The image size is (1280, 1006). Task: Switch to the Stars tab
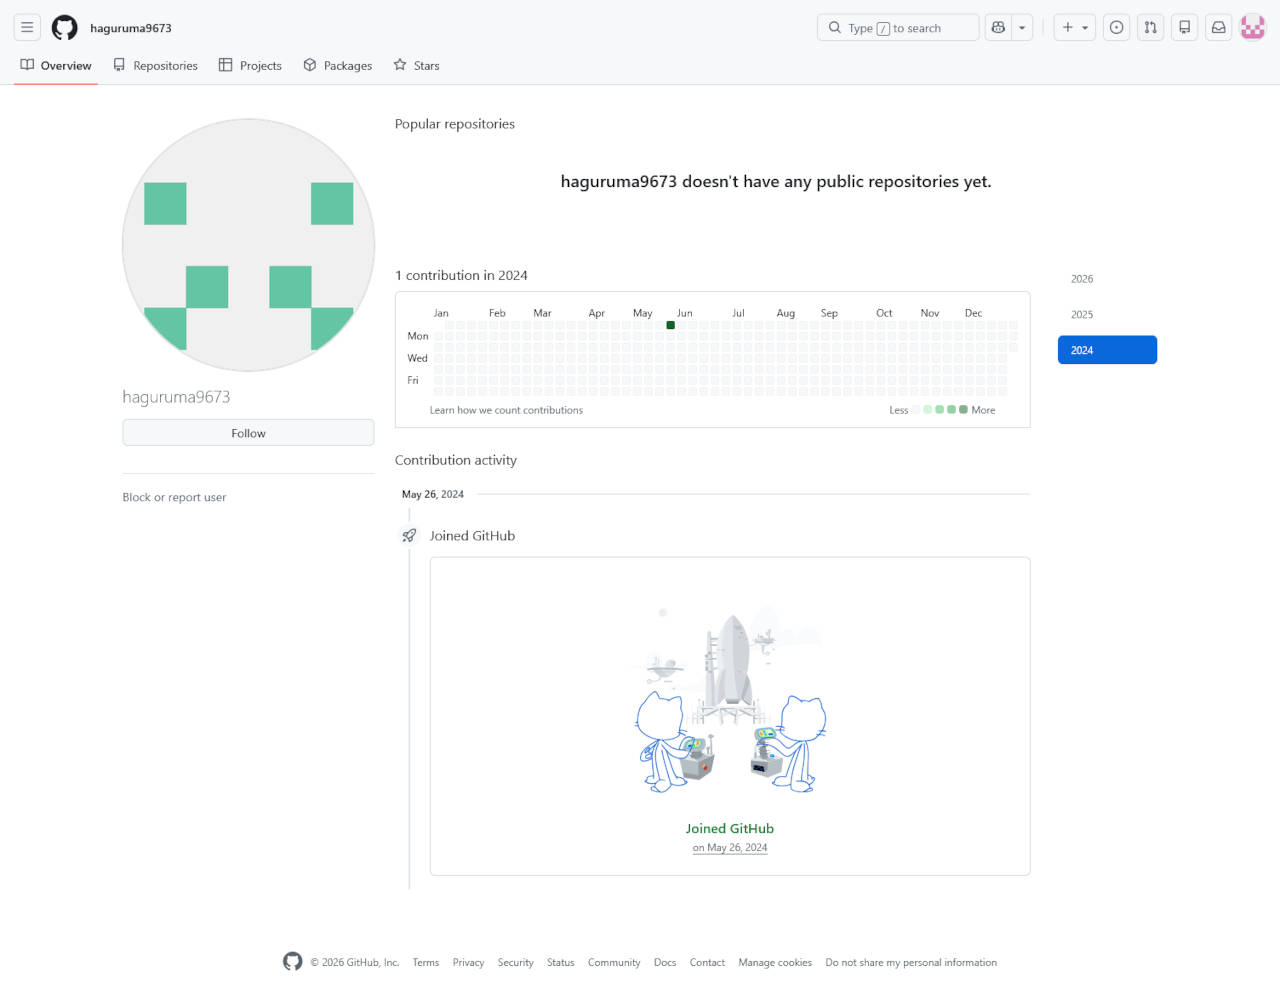point(416,65)
